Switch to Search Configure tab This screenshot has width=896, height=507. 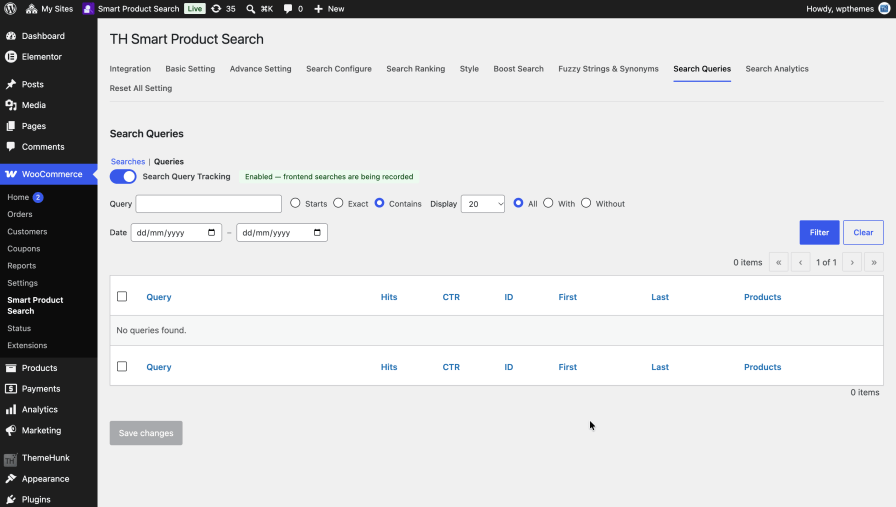[339, 69]
